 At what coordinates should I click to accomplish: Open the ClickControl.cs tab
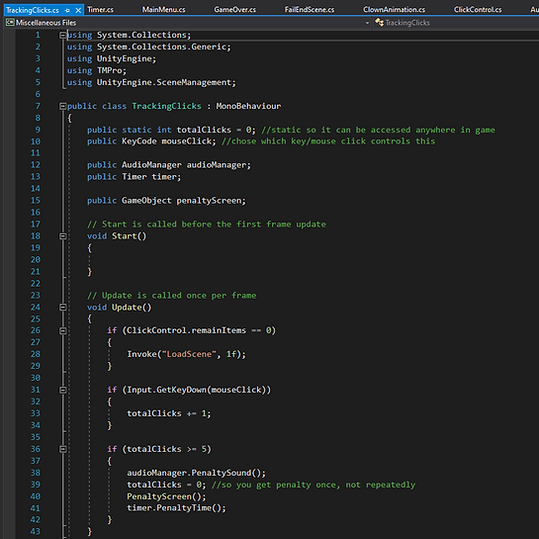pyautogui.click(x=478, y=10)
